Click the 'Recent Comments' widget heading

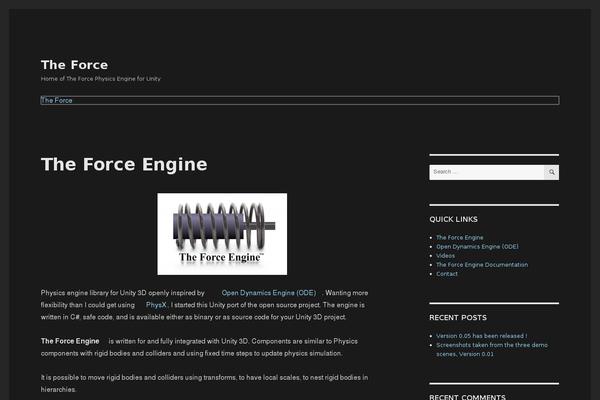point(465,397)
